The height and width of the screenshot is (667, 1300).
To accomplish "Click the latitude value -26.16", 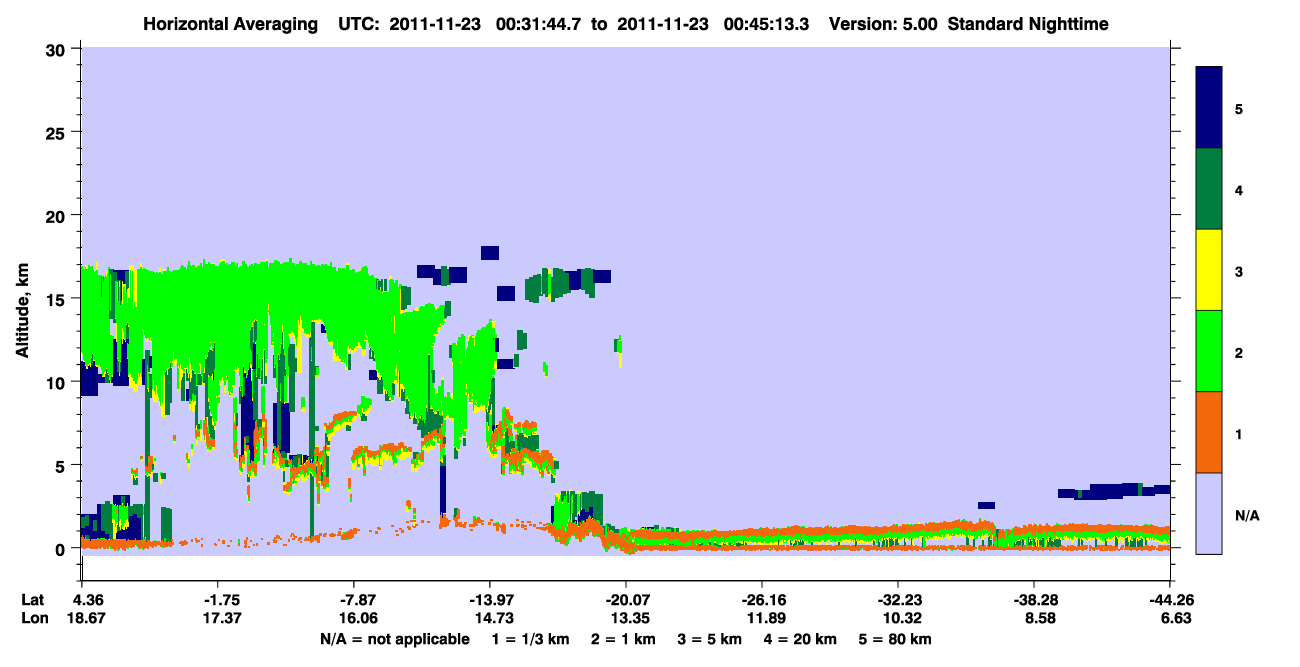I will [x=762, y=600].
